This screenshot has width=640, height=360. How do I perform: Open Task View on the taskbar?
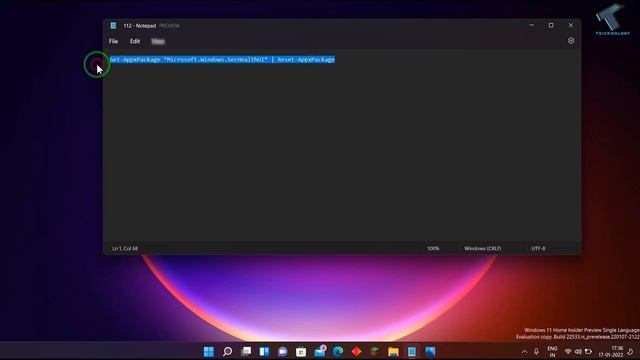(246, 351)
